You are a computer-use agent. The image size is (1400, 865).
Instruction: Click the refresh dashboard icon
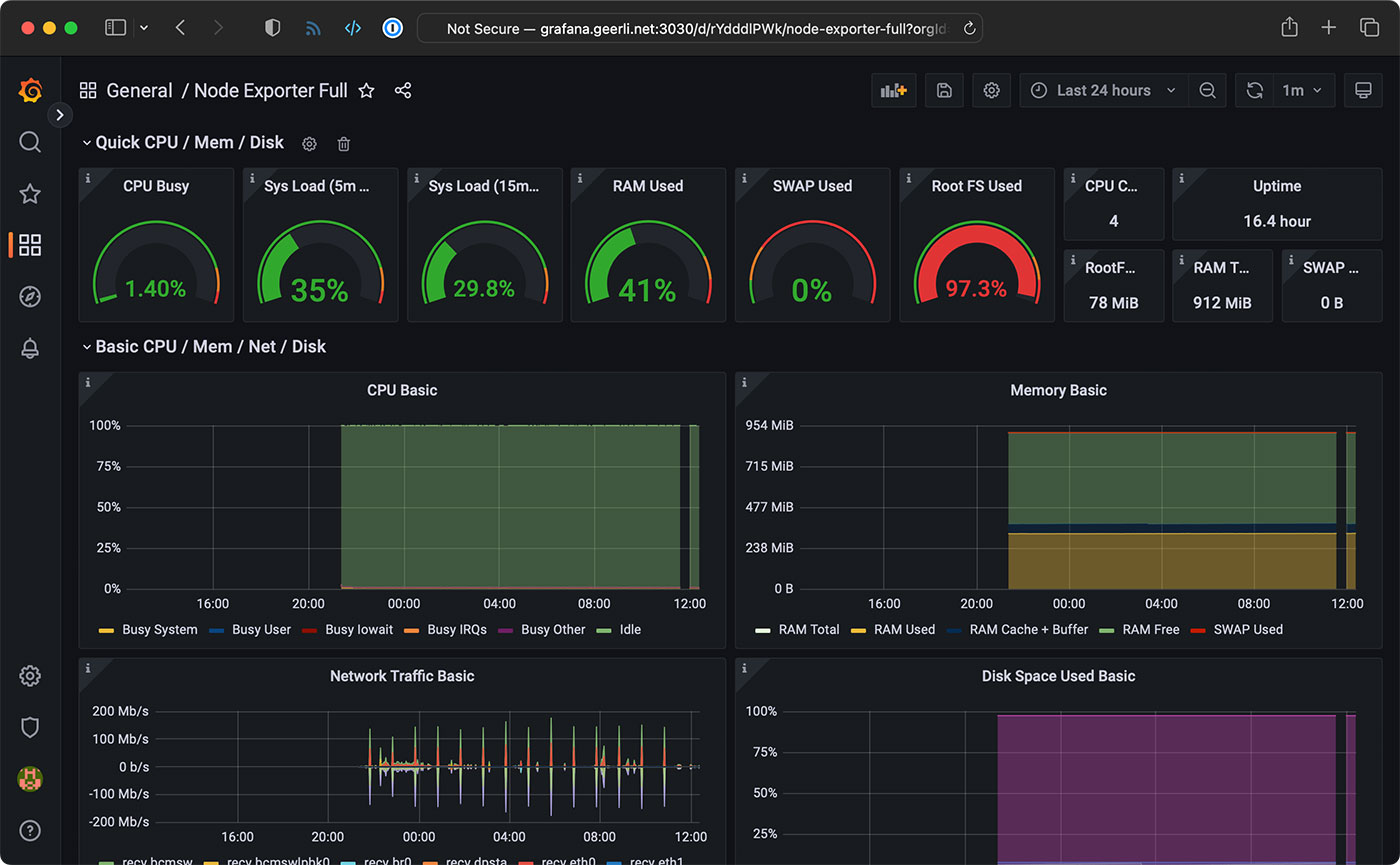point(1254,90)
